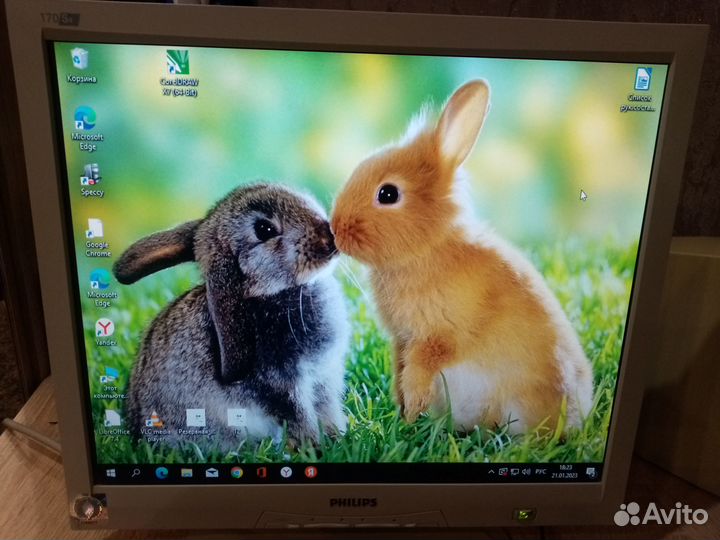Open the Mail app in the taskbar

coord(212,472)
